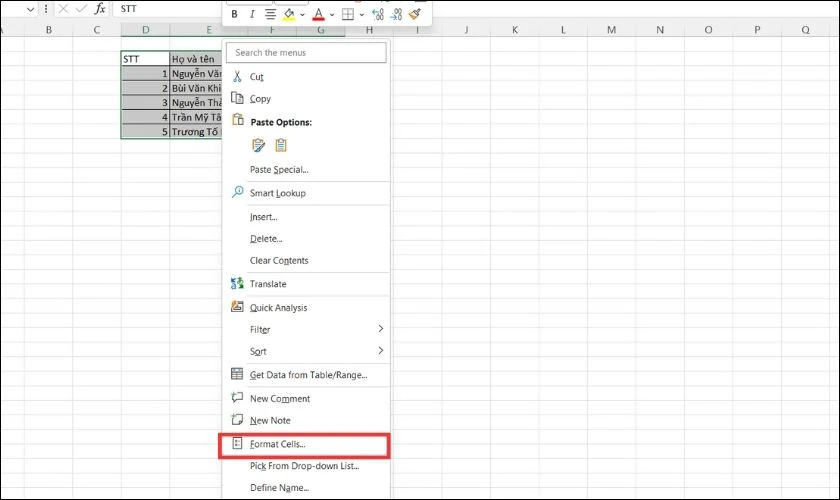This screenshot has height=500, width=840.
Task: Click the first Paste Options clipboard icon
Action: [258, 145]
